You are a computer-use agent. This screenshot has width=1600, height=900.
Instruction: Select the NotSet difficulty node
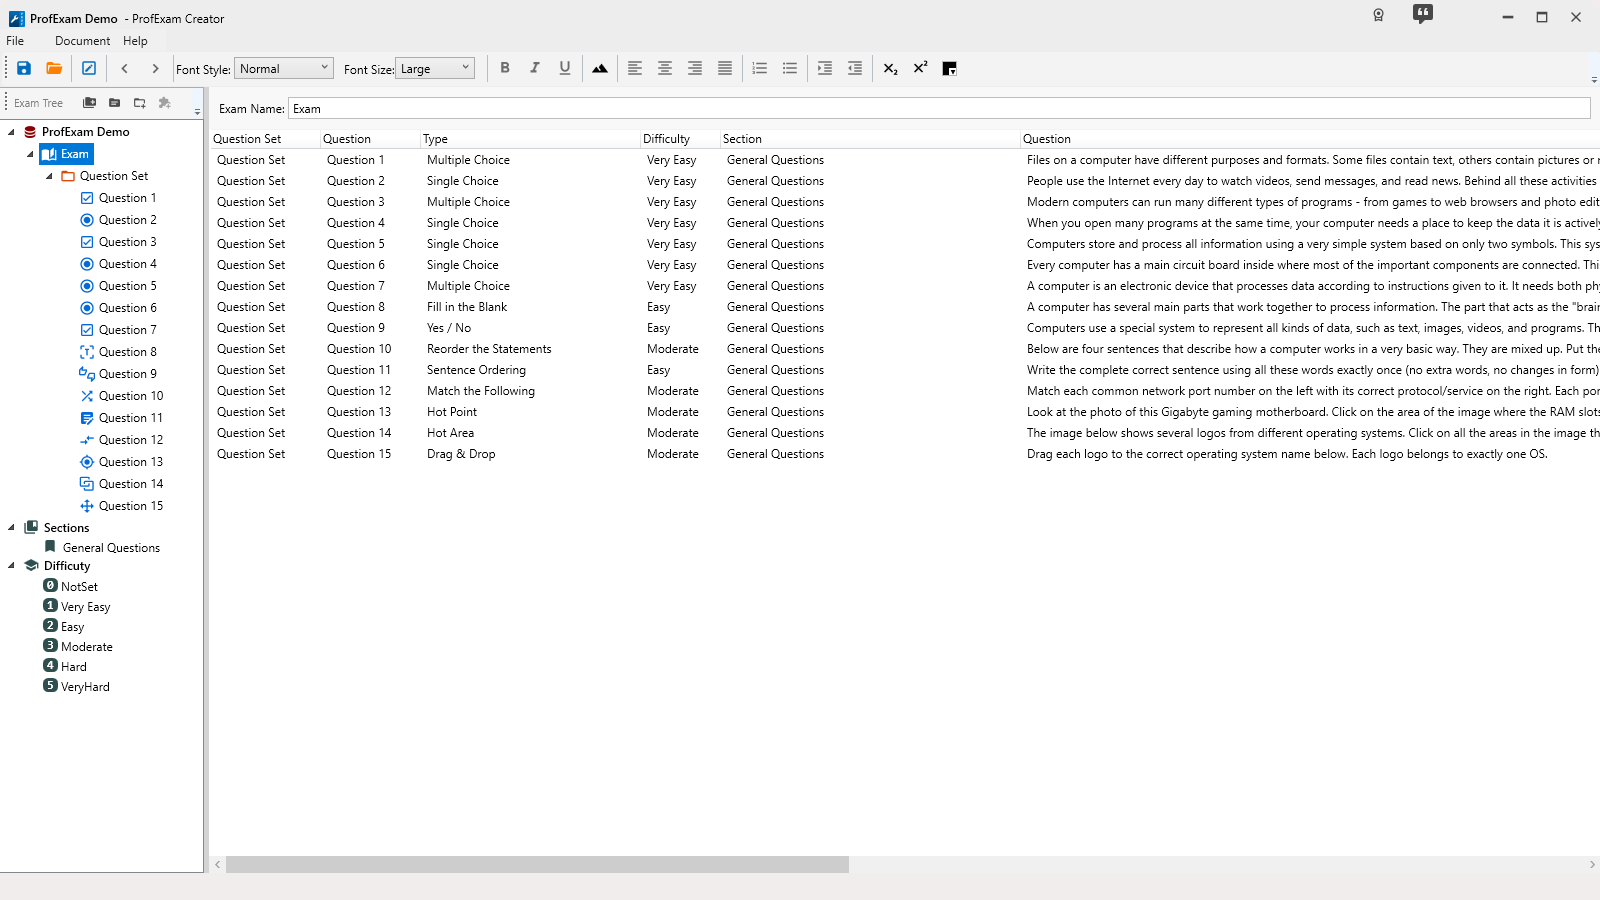79,587
